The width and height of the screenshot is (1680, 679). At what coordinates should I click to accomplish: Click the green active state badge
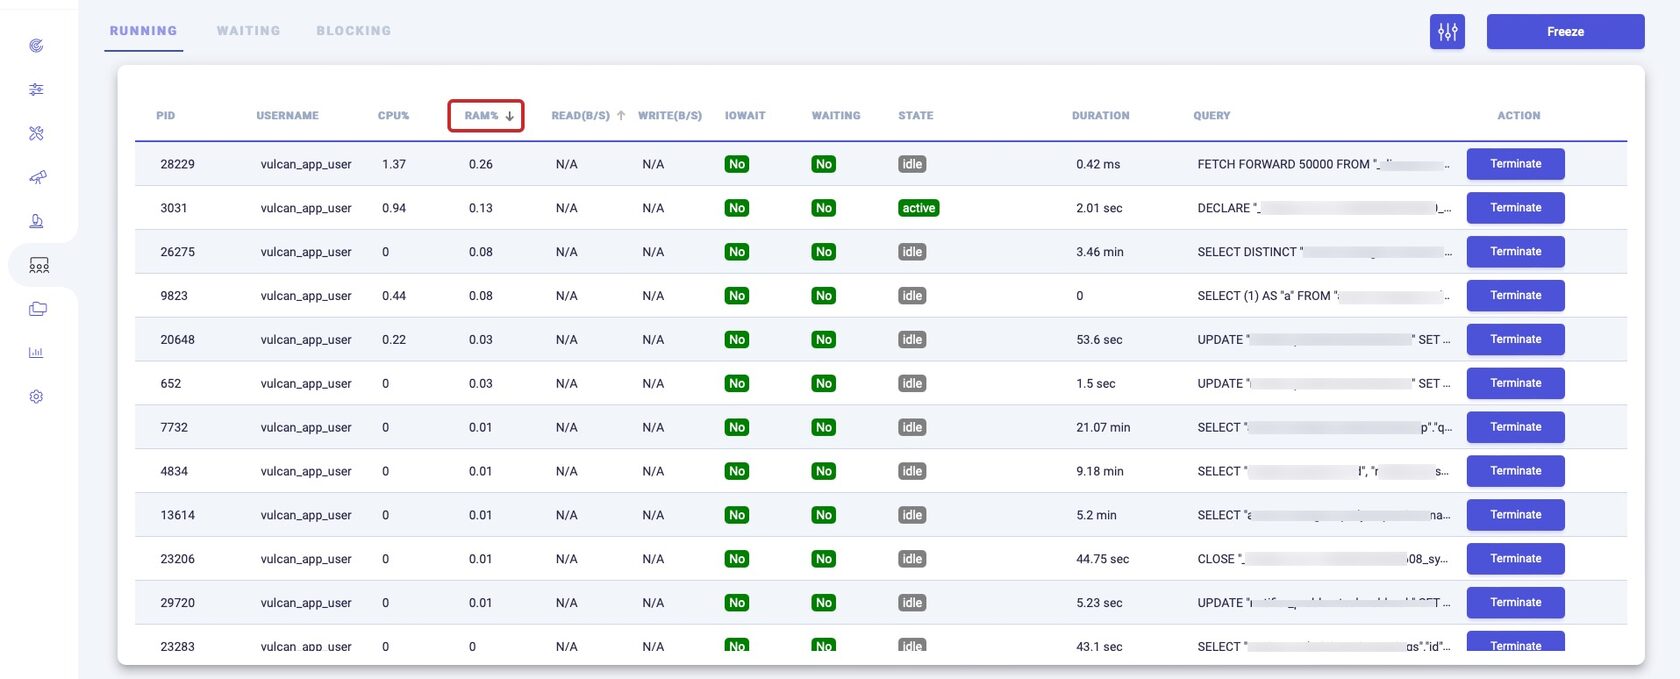tap(918, 208)
